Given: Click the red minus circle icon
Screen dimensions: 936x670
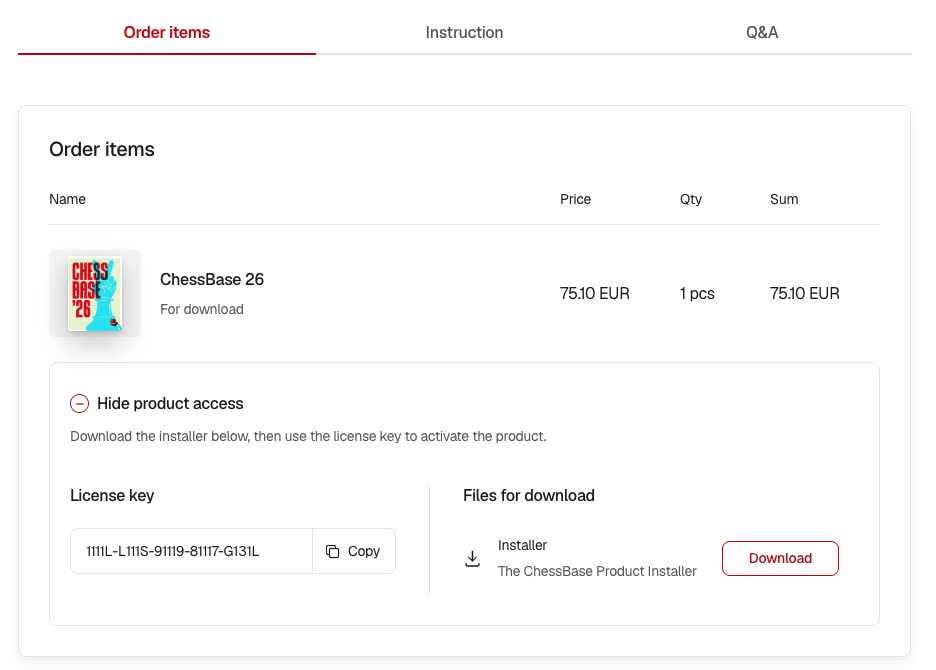Looking at the screenshot, I should [79, 404].
